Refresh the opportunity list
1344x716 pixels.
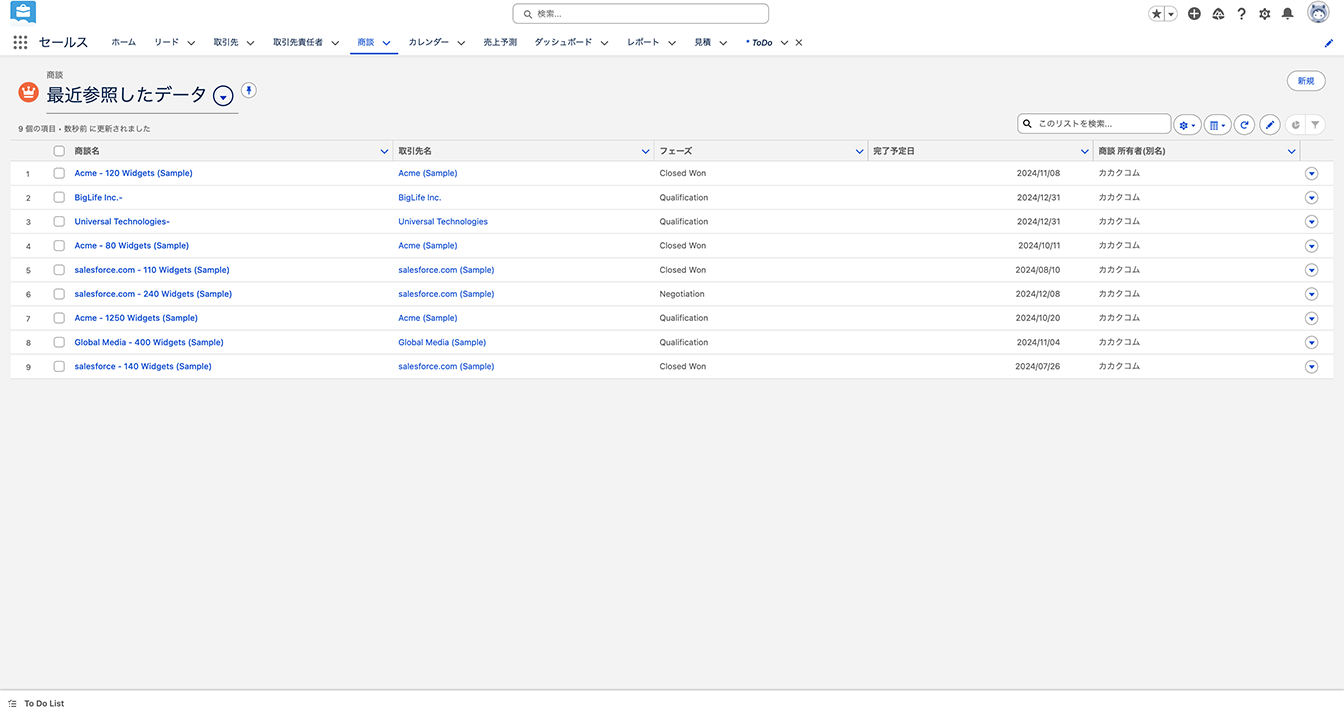1244,125
